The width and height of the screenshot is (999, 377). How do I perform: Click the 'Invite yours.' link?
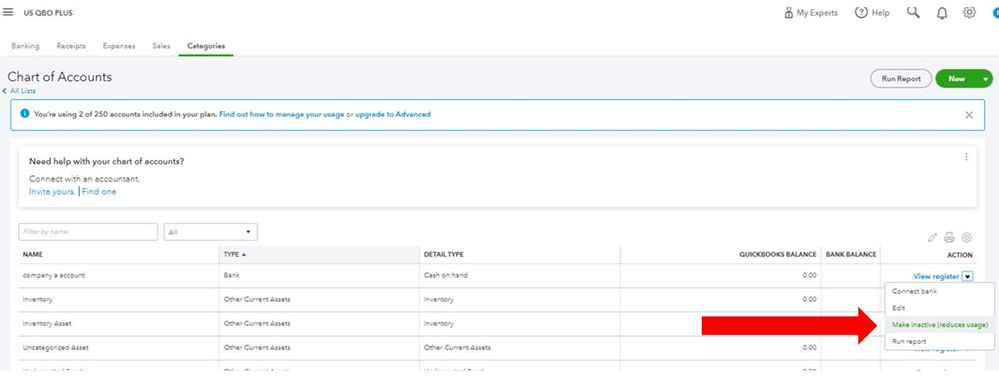coord(52,192)
